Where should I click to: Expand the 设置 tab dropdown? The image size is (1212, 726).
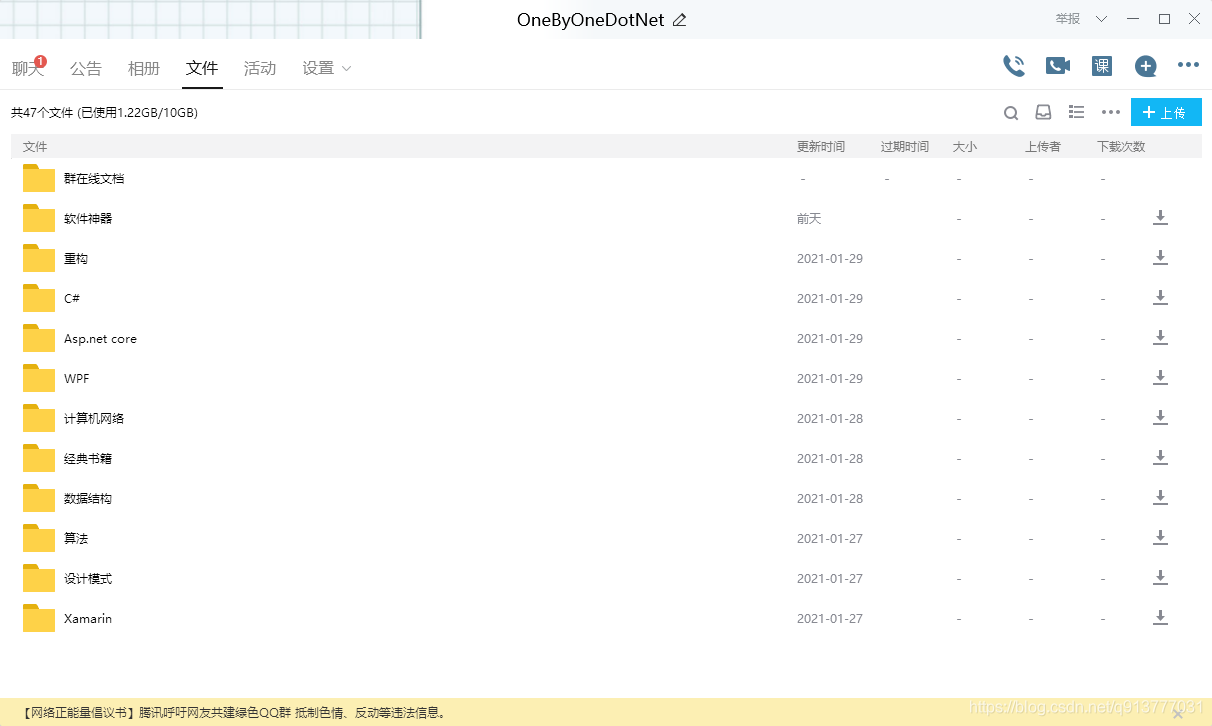[x=347, y=69]
